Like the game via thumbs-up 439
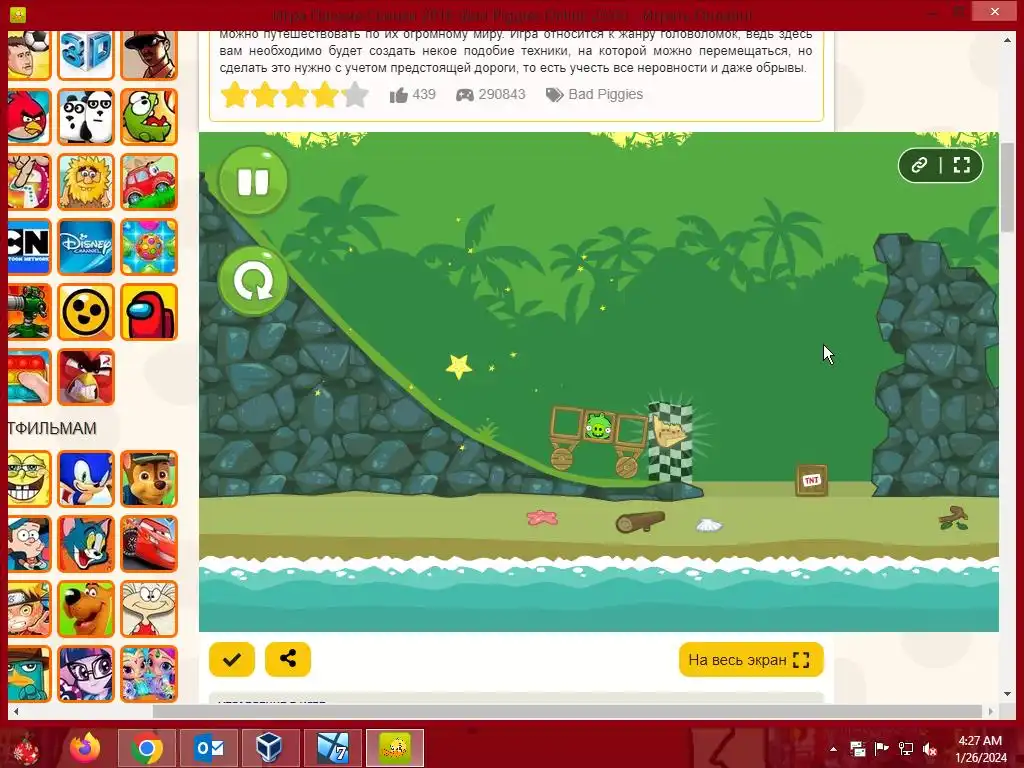The height and width of the screenshot is (768, 1024). (413, 95)
